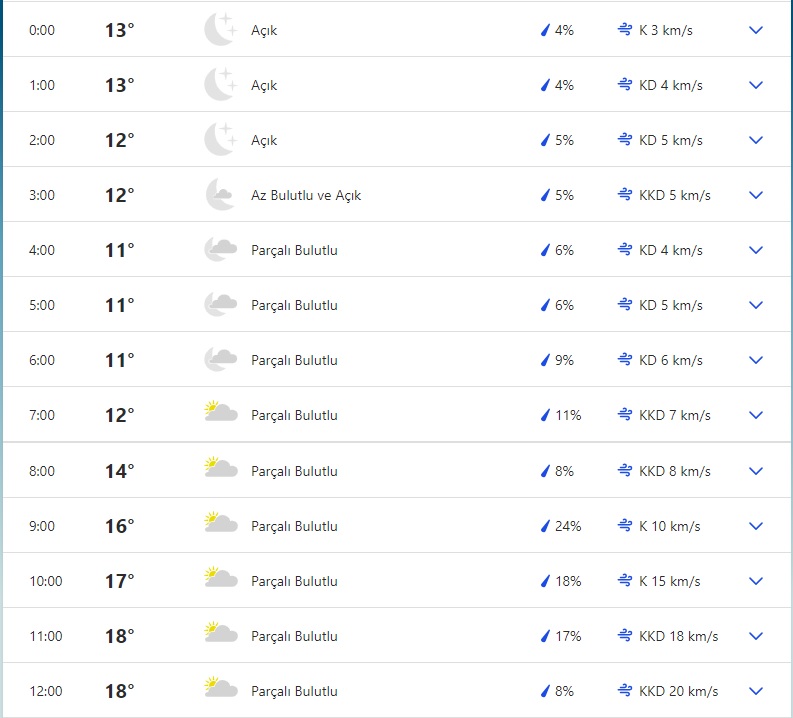The image size is (793, 718).
Task: Click the 8:00 time label
Action: tap(43, 471)
